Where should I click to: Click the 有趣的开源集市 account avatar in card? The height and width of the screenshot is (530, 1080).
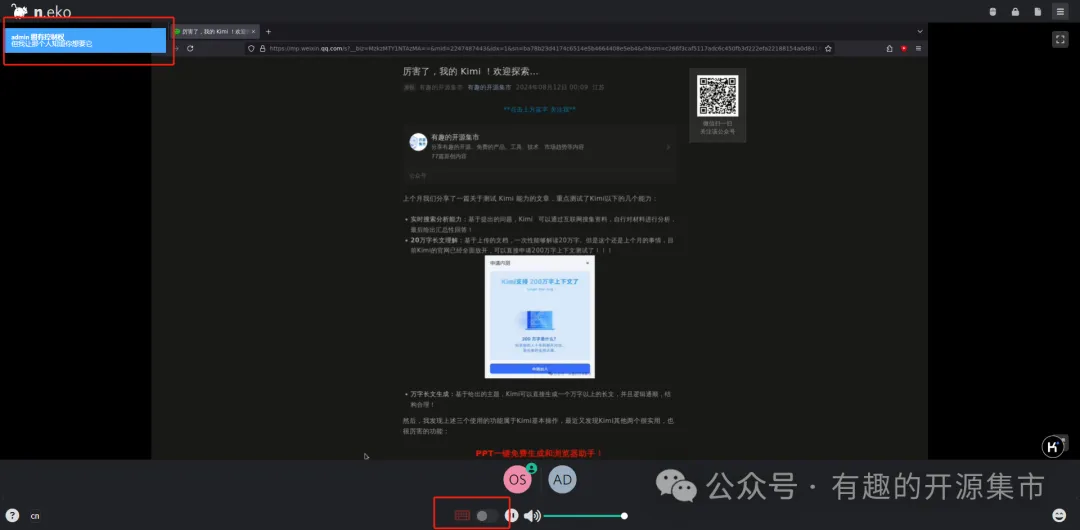point(418,142)
